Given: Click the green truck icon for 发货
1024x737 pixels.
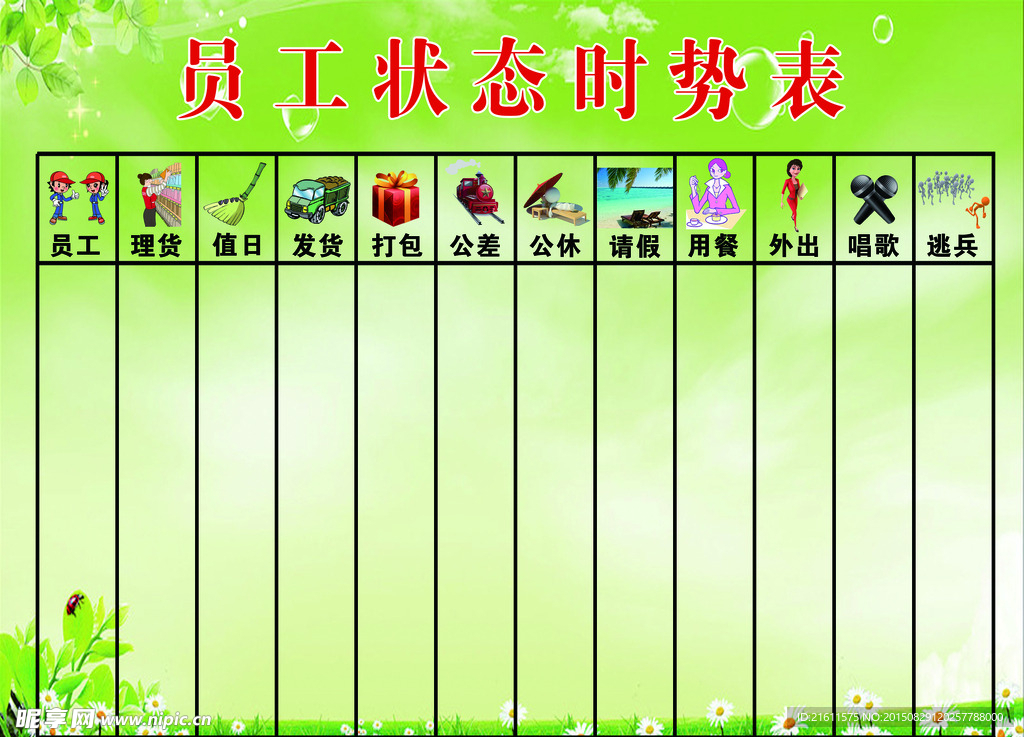Looking at the screenshot, I should click(x=316, y=198).
